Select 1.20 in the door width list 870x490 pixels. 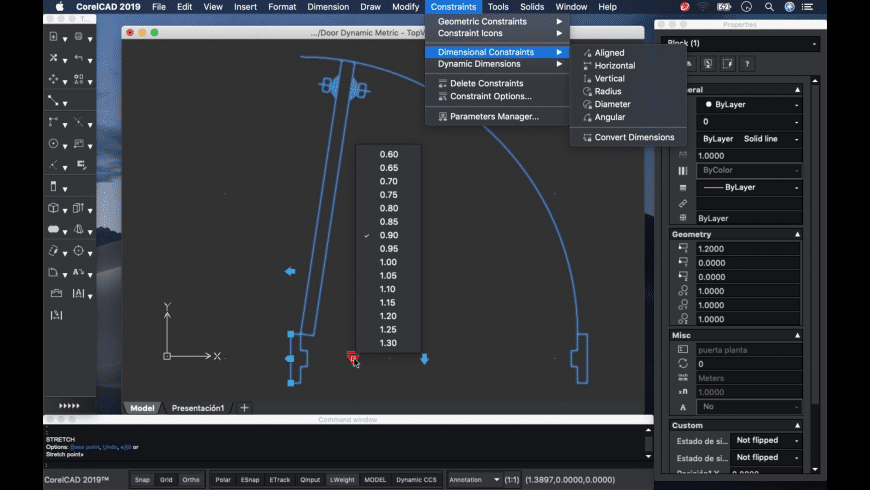point(389,316)
